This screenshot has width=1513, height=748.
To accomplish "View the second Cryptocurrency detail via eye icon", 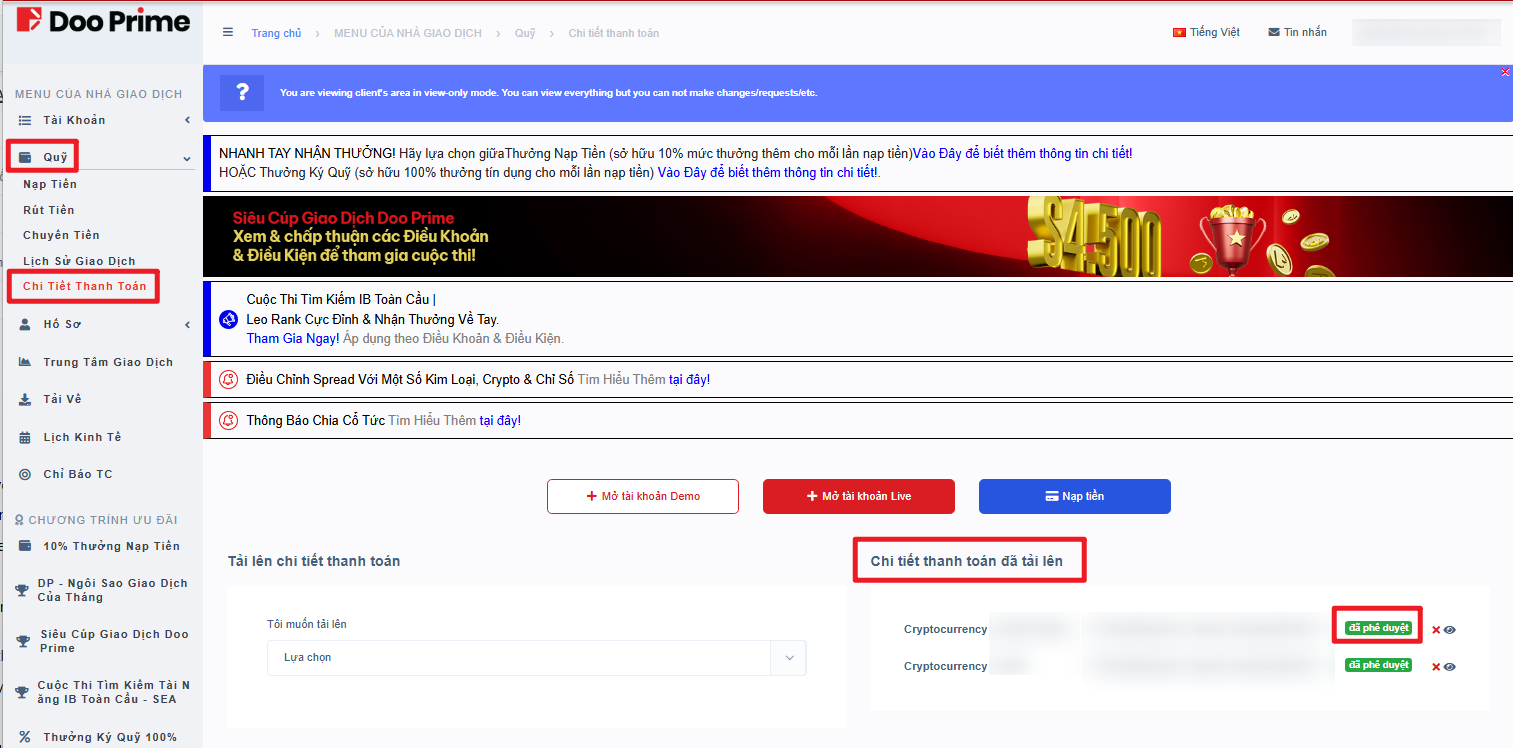I will tap(1450, 667).
